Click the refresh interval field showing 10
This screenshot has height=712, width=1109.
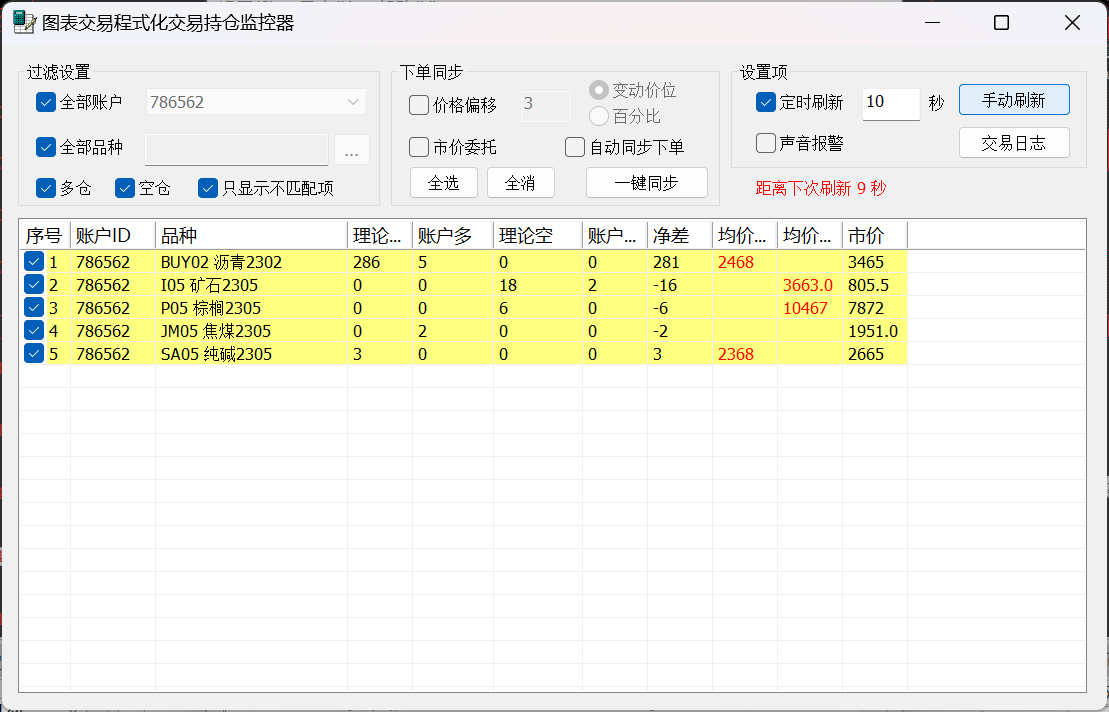(890, 102)
